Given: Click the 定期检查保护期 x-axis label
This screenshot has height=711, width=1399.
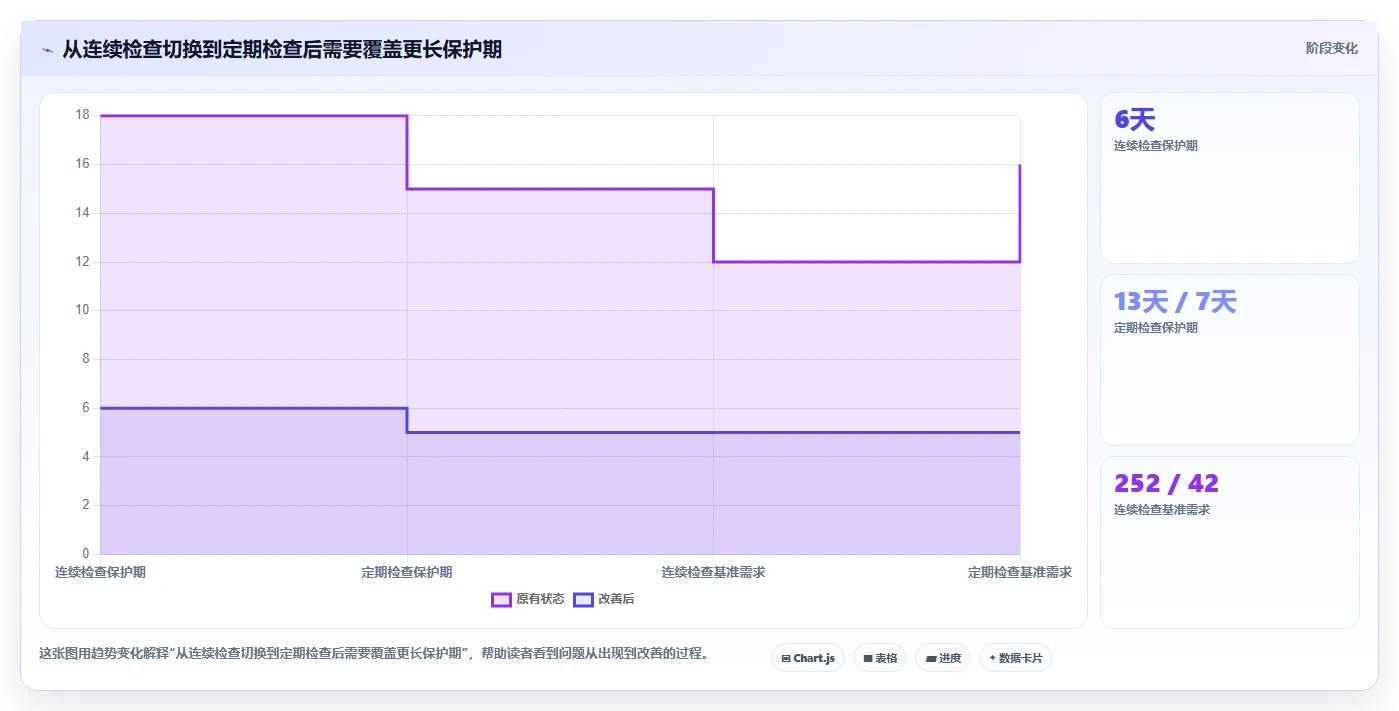Looking at the screenshot, I should pos(407,573).
